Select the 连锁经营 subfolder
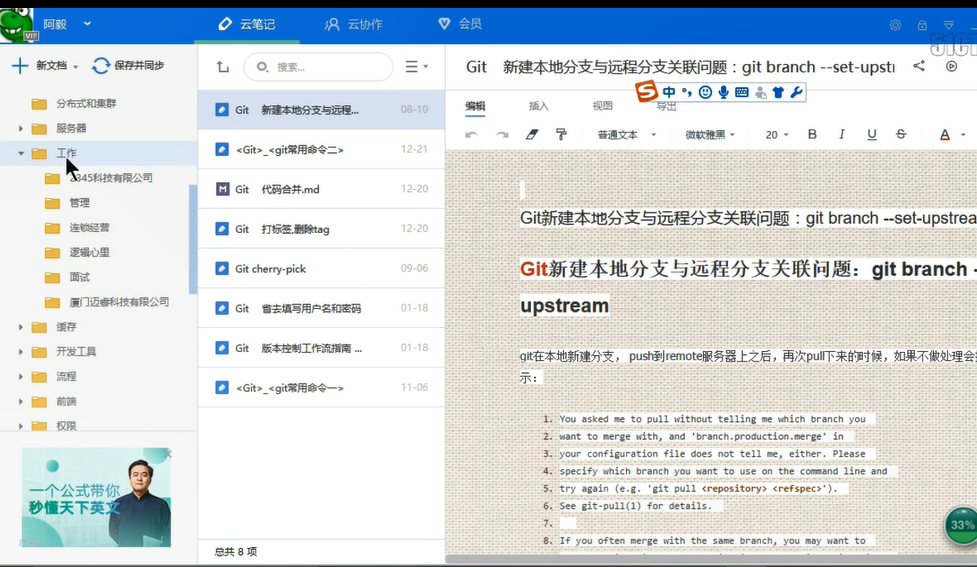The image size is (977, 567). point(89,227)
